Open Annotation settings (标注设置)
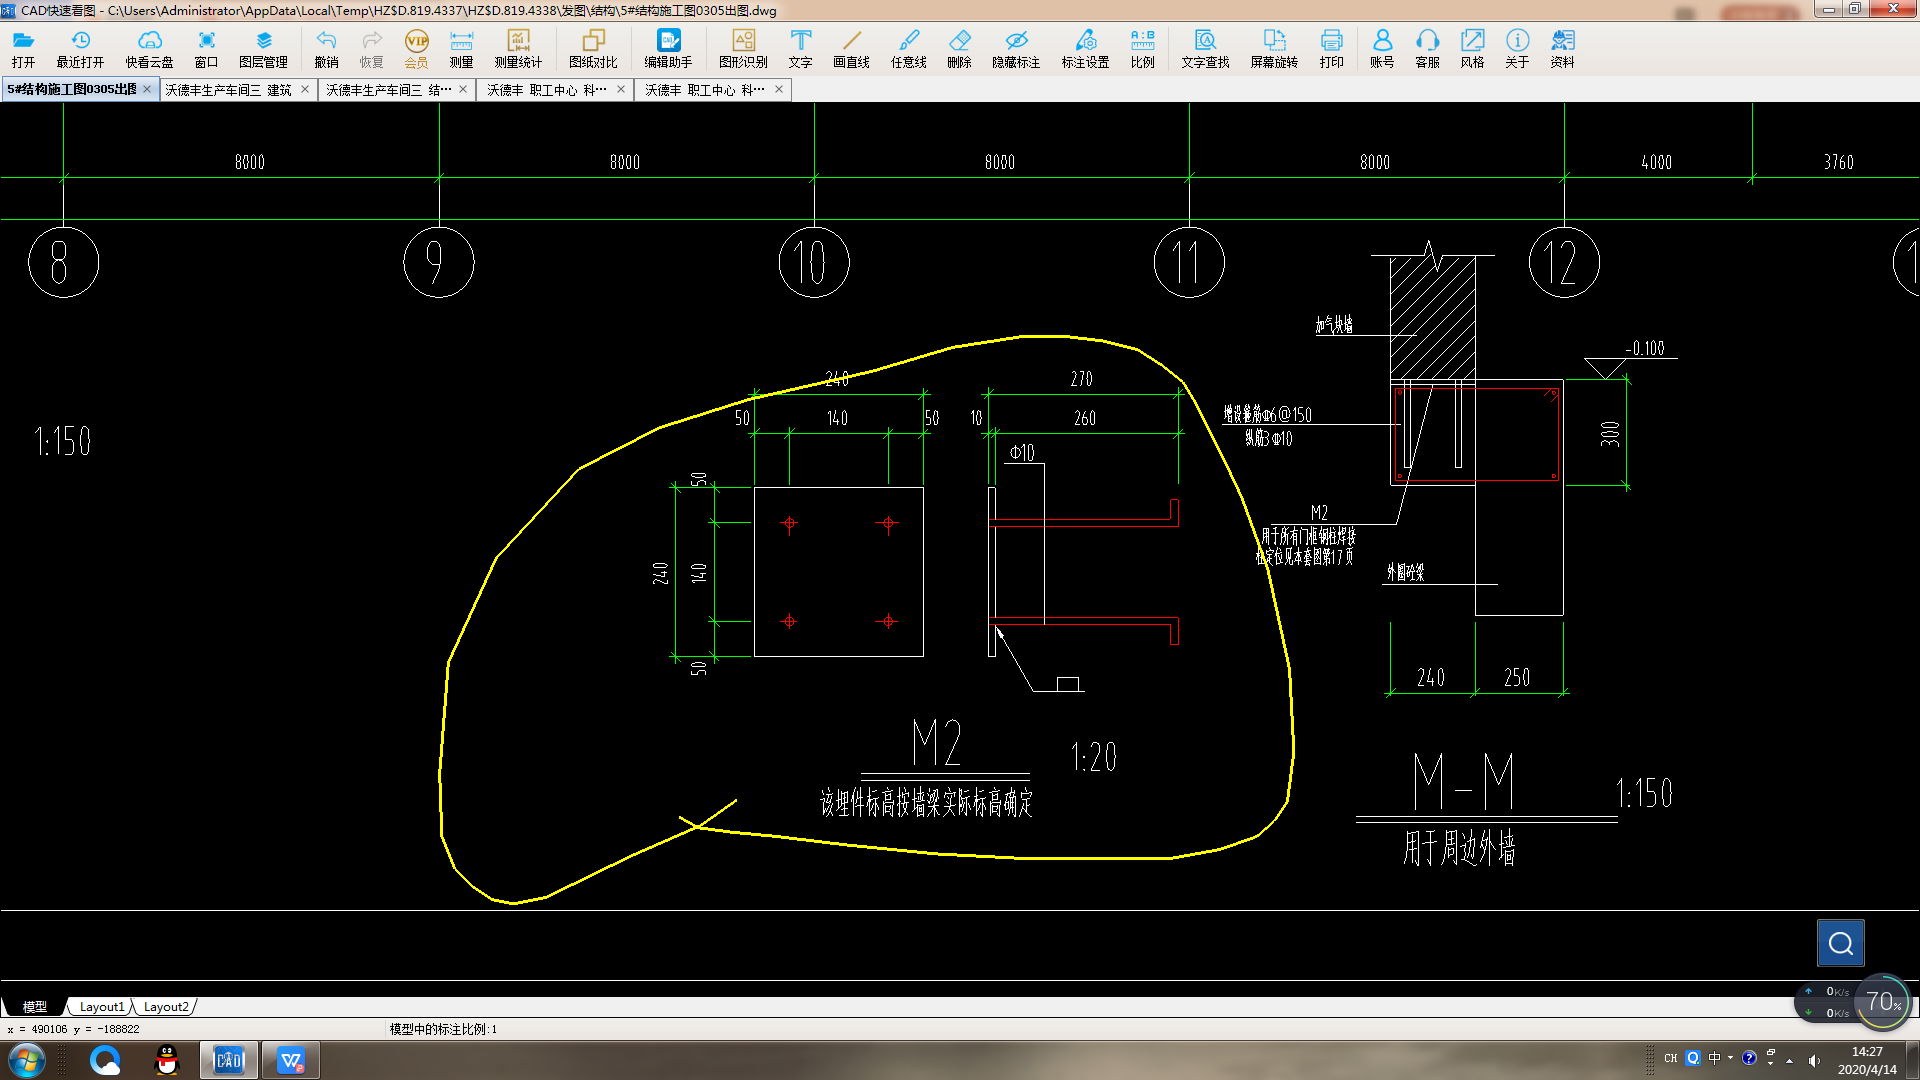 pos(1085,48)
